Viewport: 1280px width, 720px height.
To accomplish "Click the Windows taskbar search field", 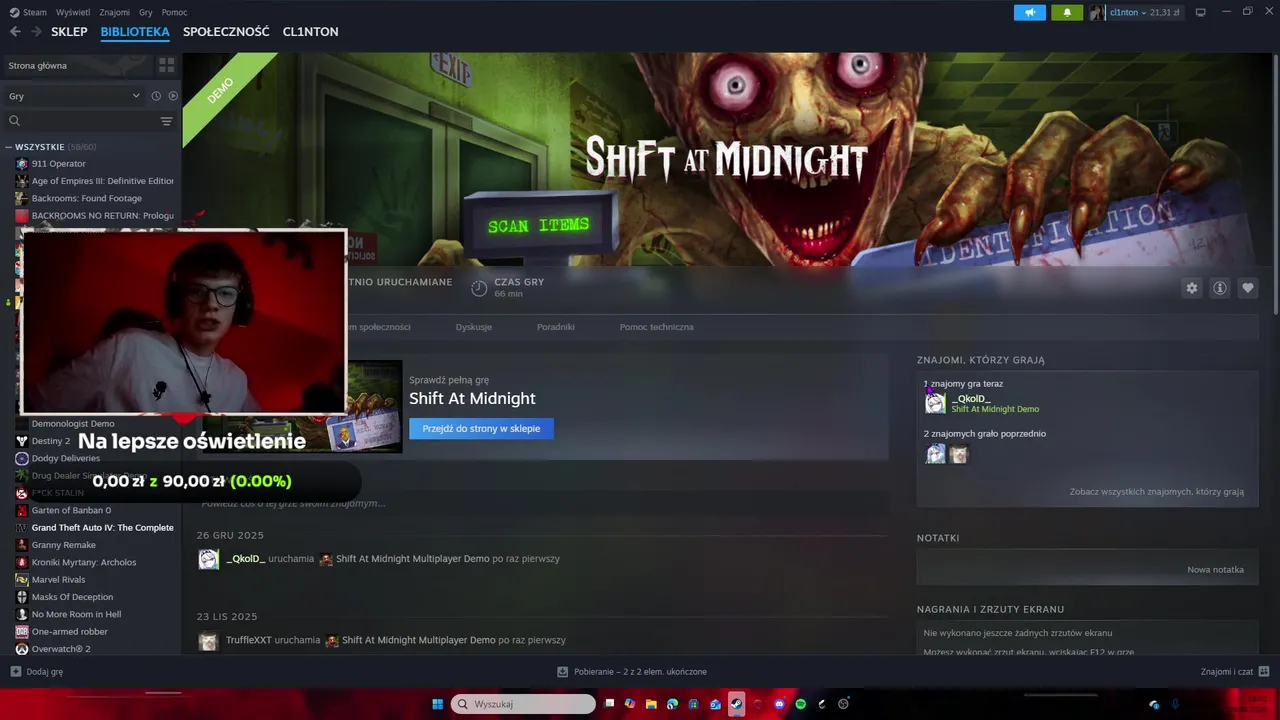I will tap(523, 704).
